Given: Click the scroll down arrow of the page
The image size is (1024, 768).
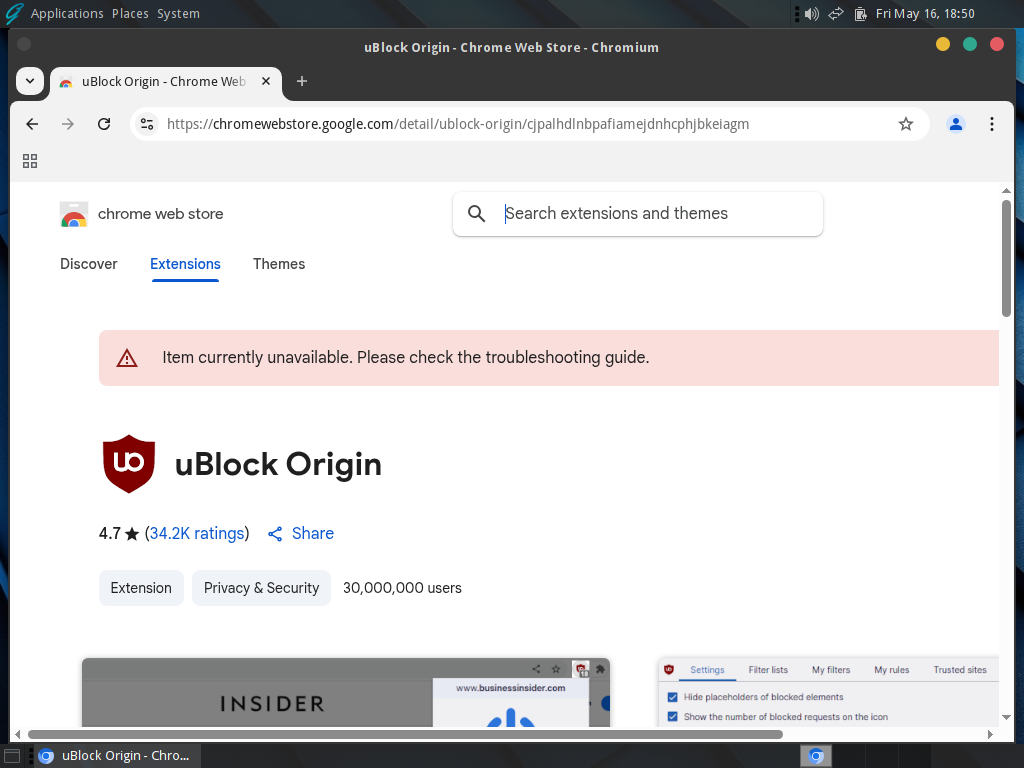Looking at the screenshot, I should point(1006,717).
